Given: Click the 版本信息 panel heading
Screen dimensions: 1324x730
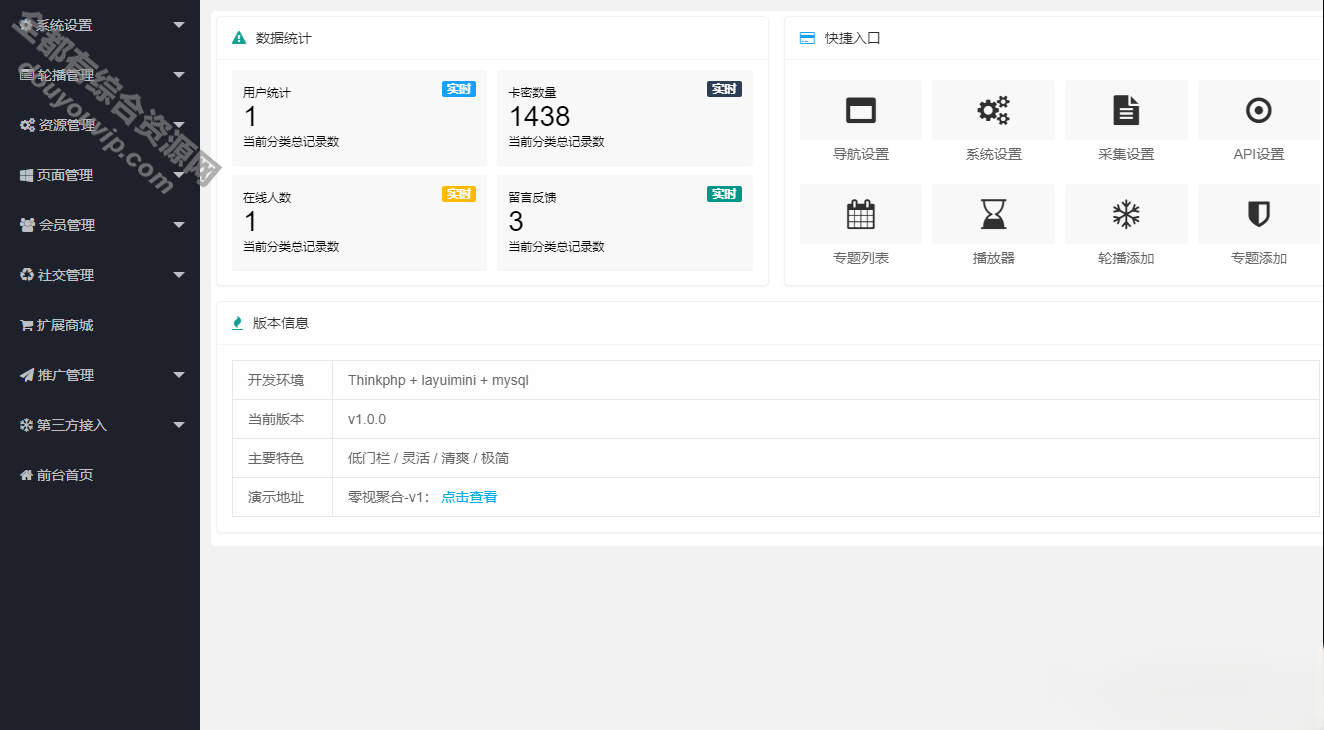Looking at the screenshot, I should (281, 323).
